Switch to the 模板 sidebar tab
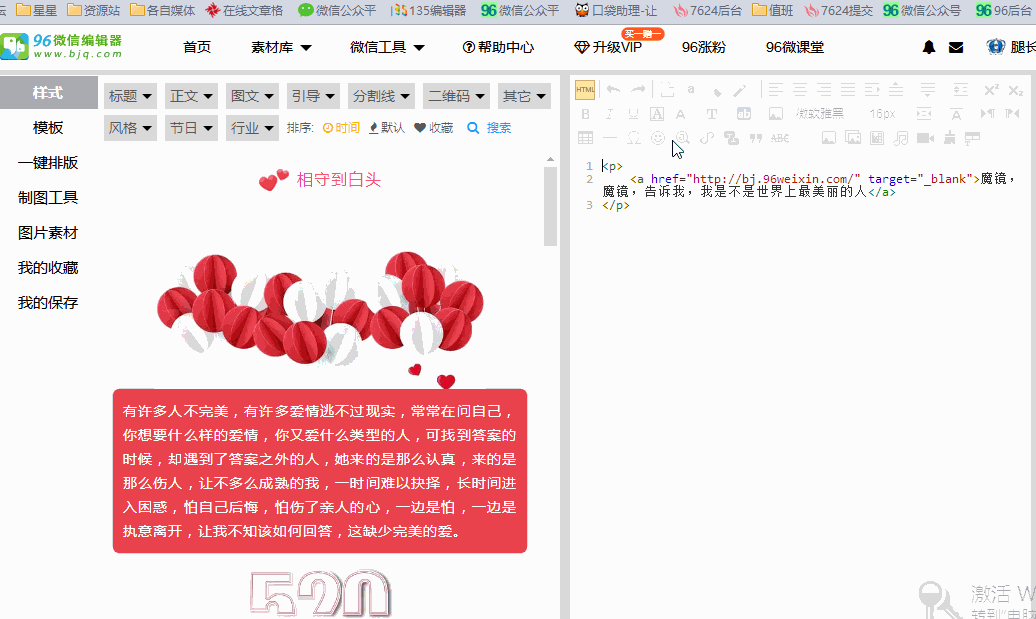This screenshot has height=619, width=1036. click(x=48, y=128)
